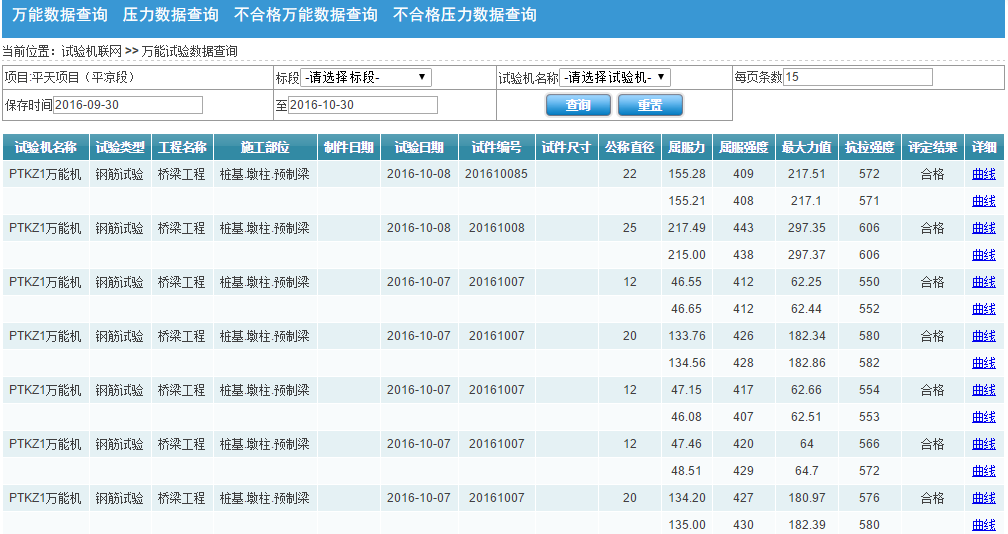Open 曲线 link for specimen 201610085
The image size is (1008, 534).
(984, 174)
